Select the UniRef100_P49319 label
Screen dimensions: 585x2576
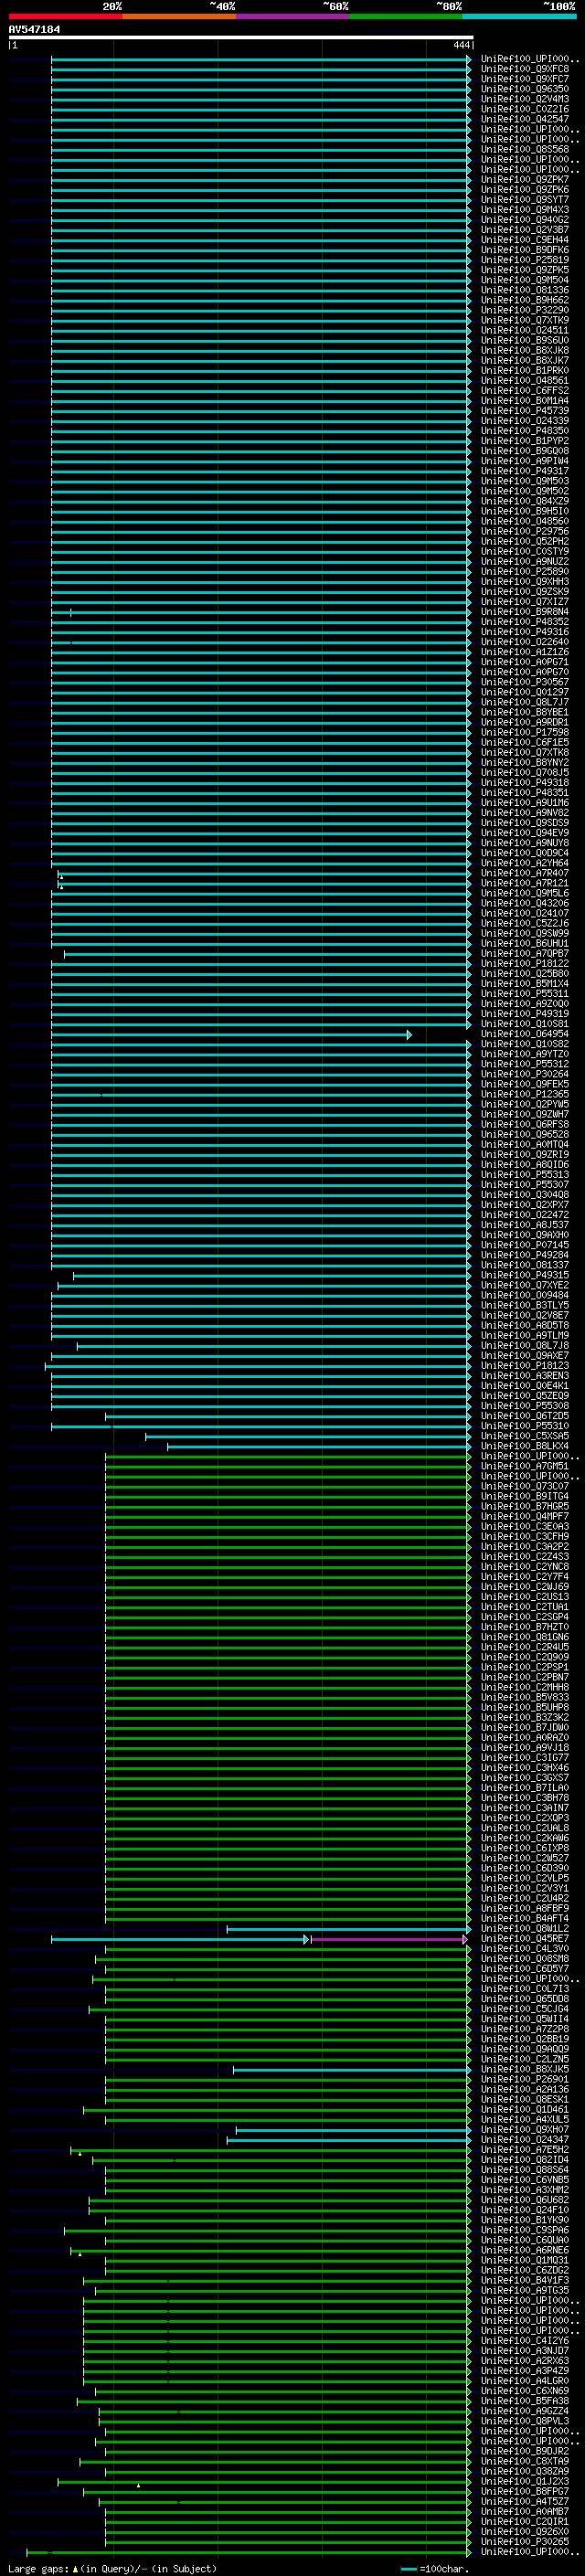[x=524, y=1014]
